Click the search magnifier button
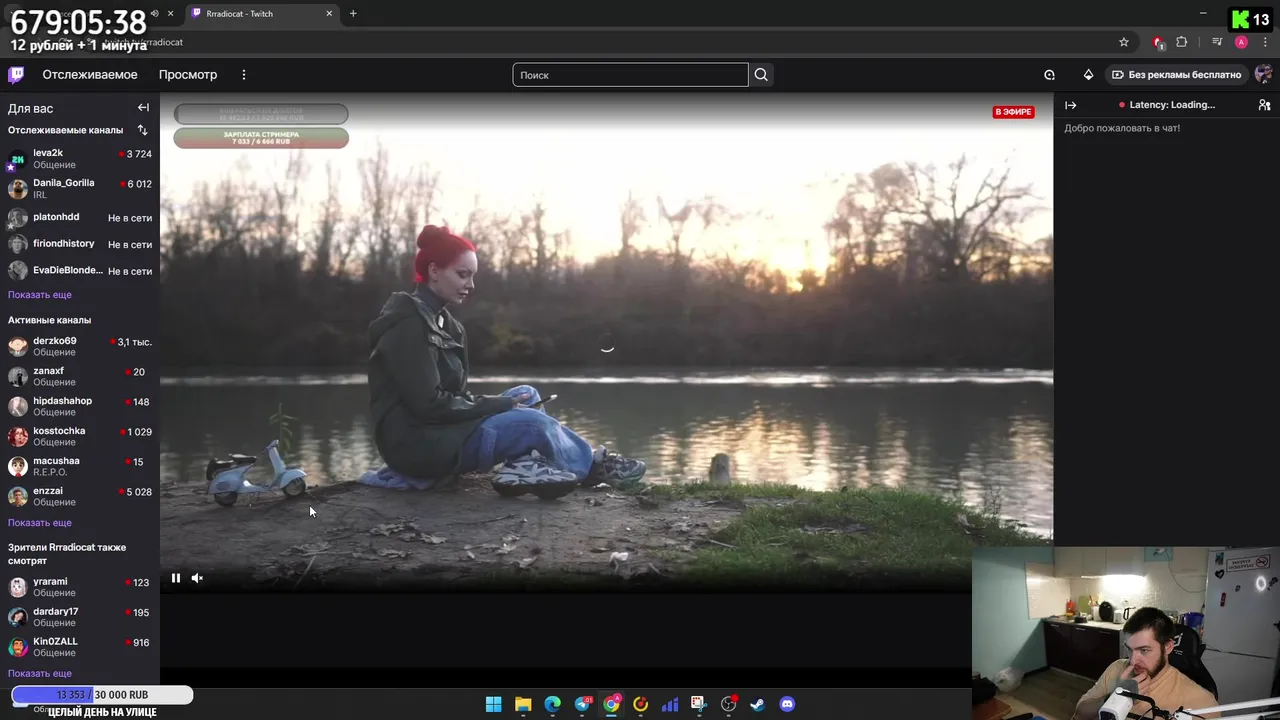Viewport: 1280px width, 720px height. [x=761, y=75]
